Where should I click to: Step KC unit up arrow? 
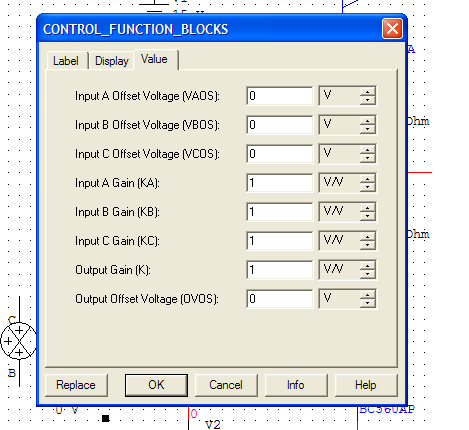coord(368,237)
